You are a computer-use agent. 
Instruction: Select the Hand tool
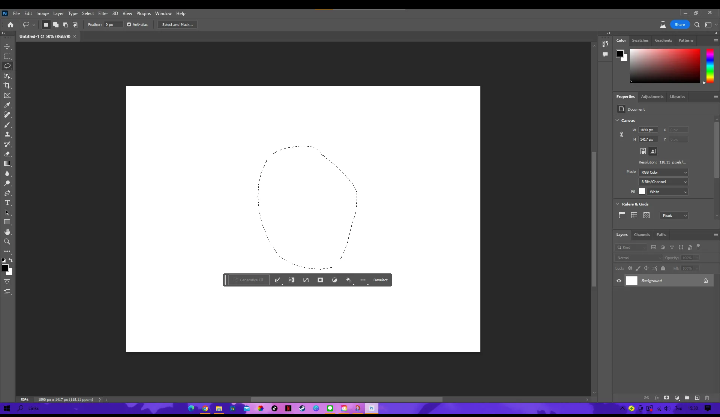coord(7,232)
